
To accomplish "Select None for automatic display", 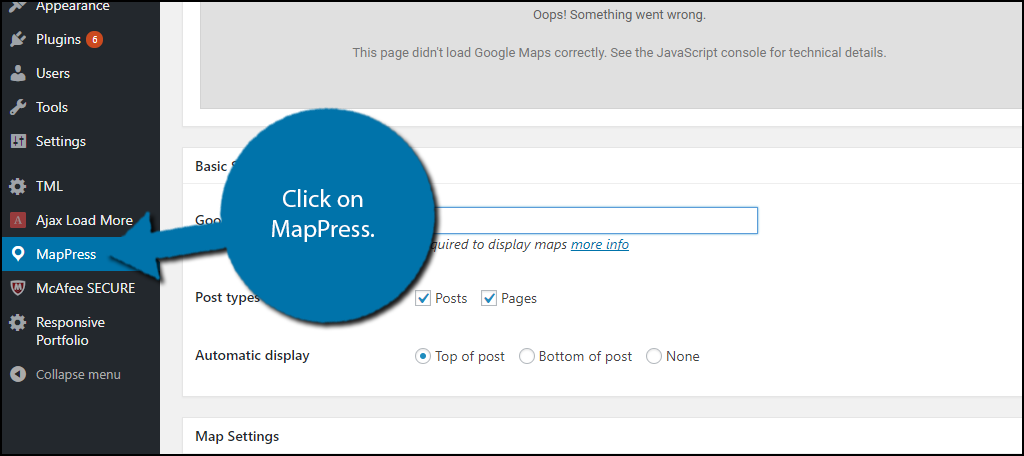I will tap(654, 357).
